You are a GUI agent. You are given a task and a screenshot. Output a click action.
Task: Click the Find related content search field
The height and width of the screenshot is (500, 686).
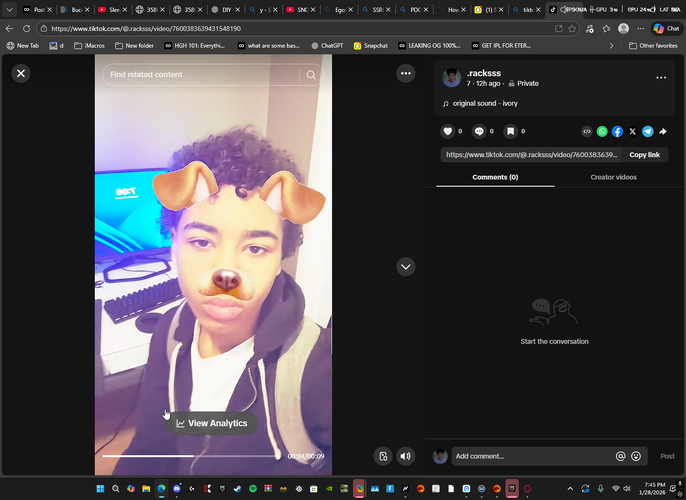(200, 75)
